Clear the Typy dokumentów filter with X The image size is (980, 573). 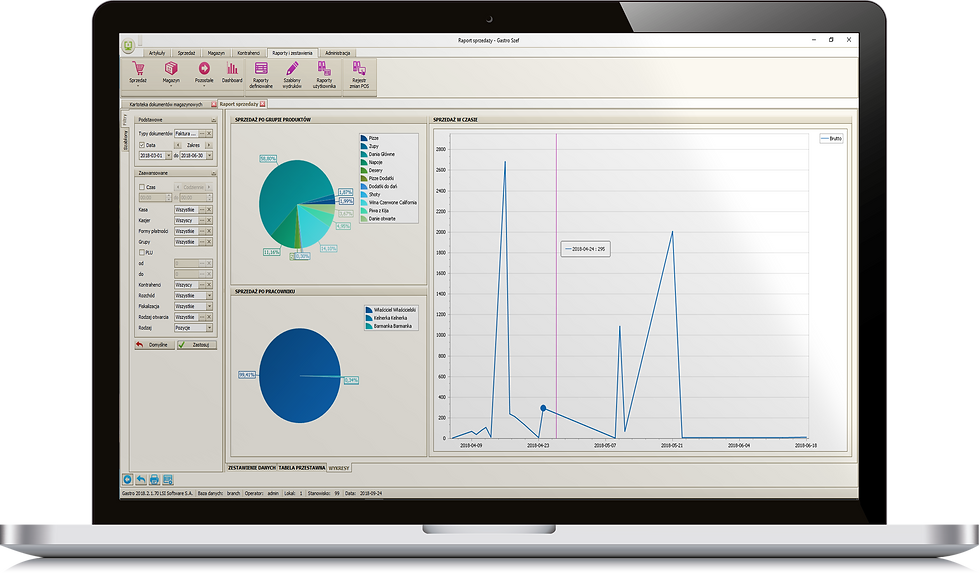click(x=209, y=134)
